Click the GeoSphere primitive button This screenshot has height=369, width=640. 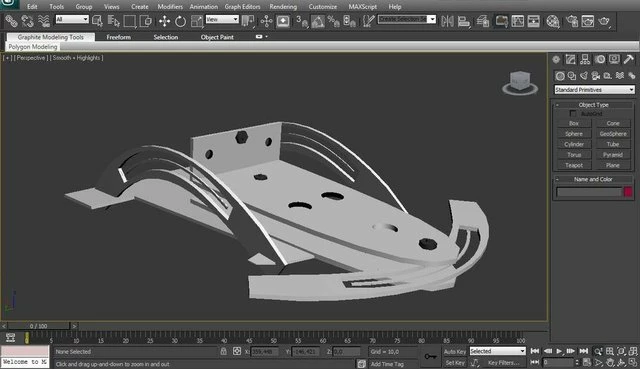pos(613,134)
